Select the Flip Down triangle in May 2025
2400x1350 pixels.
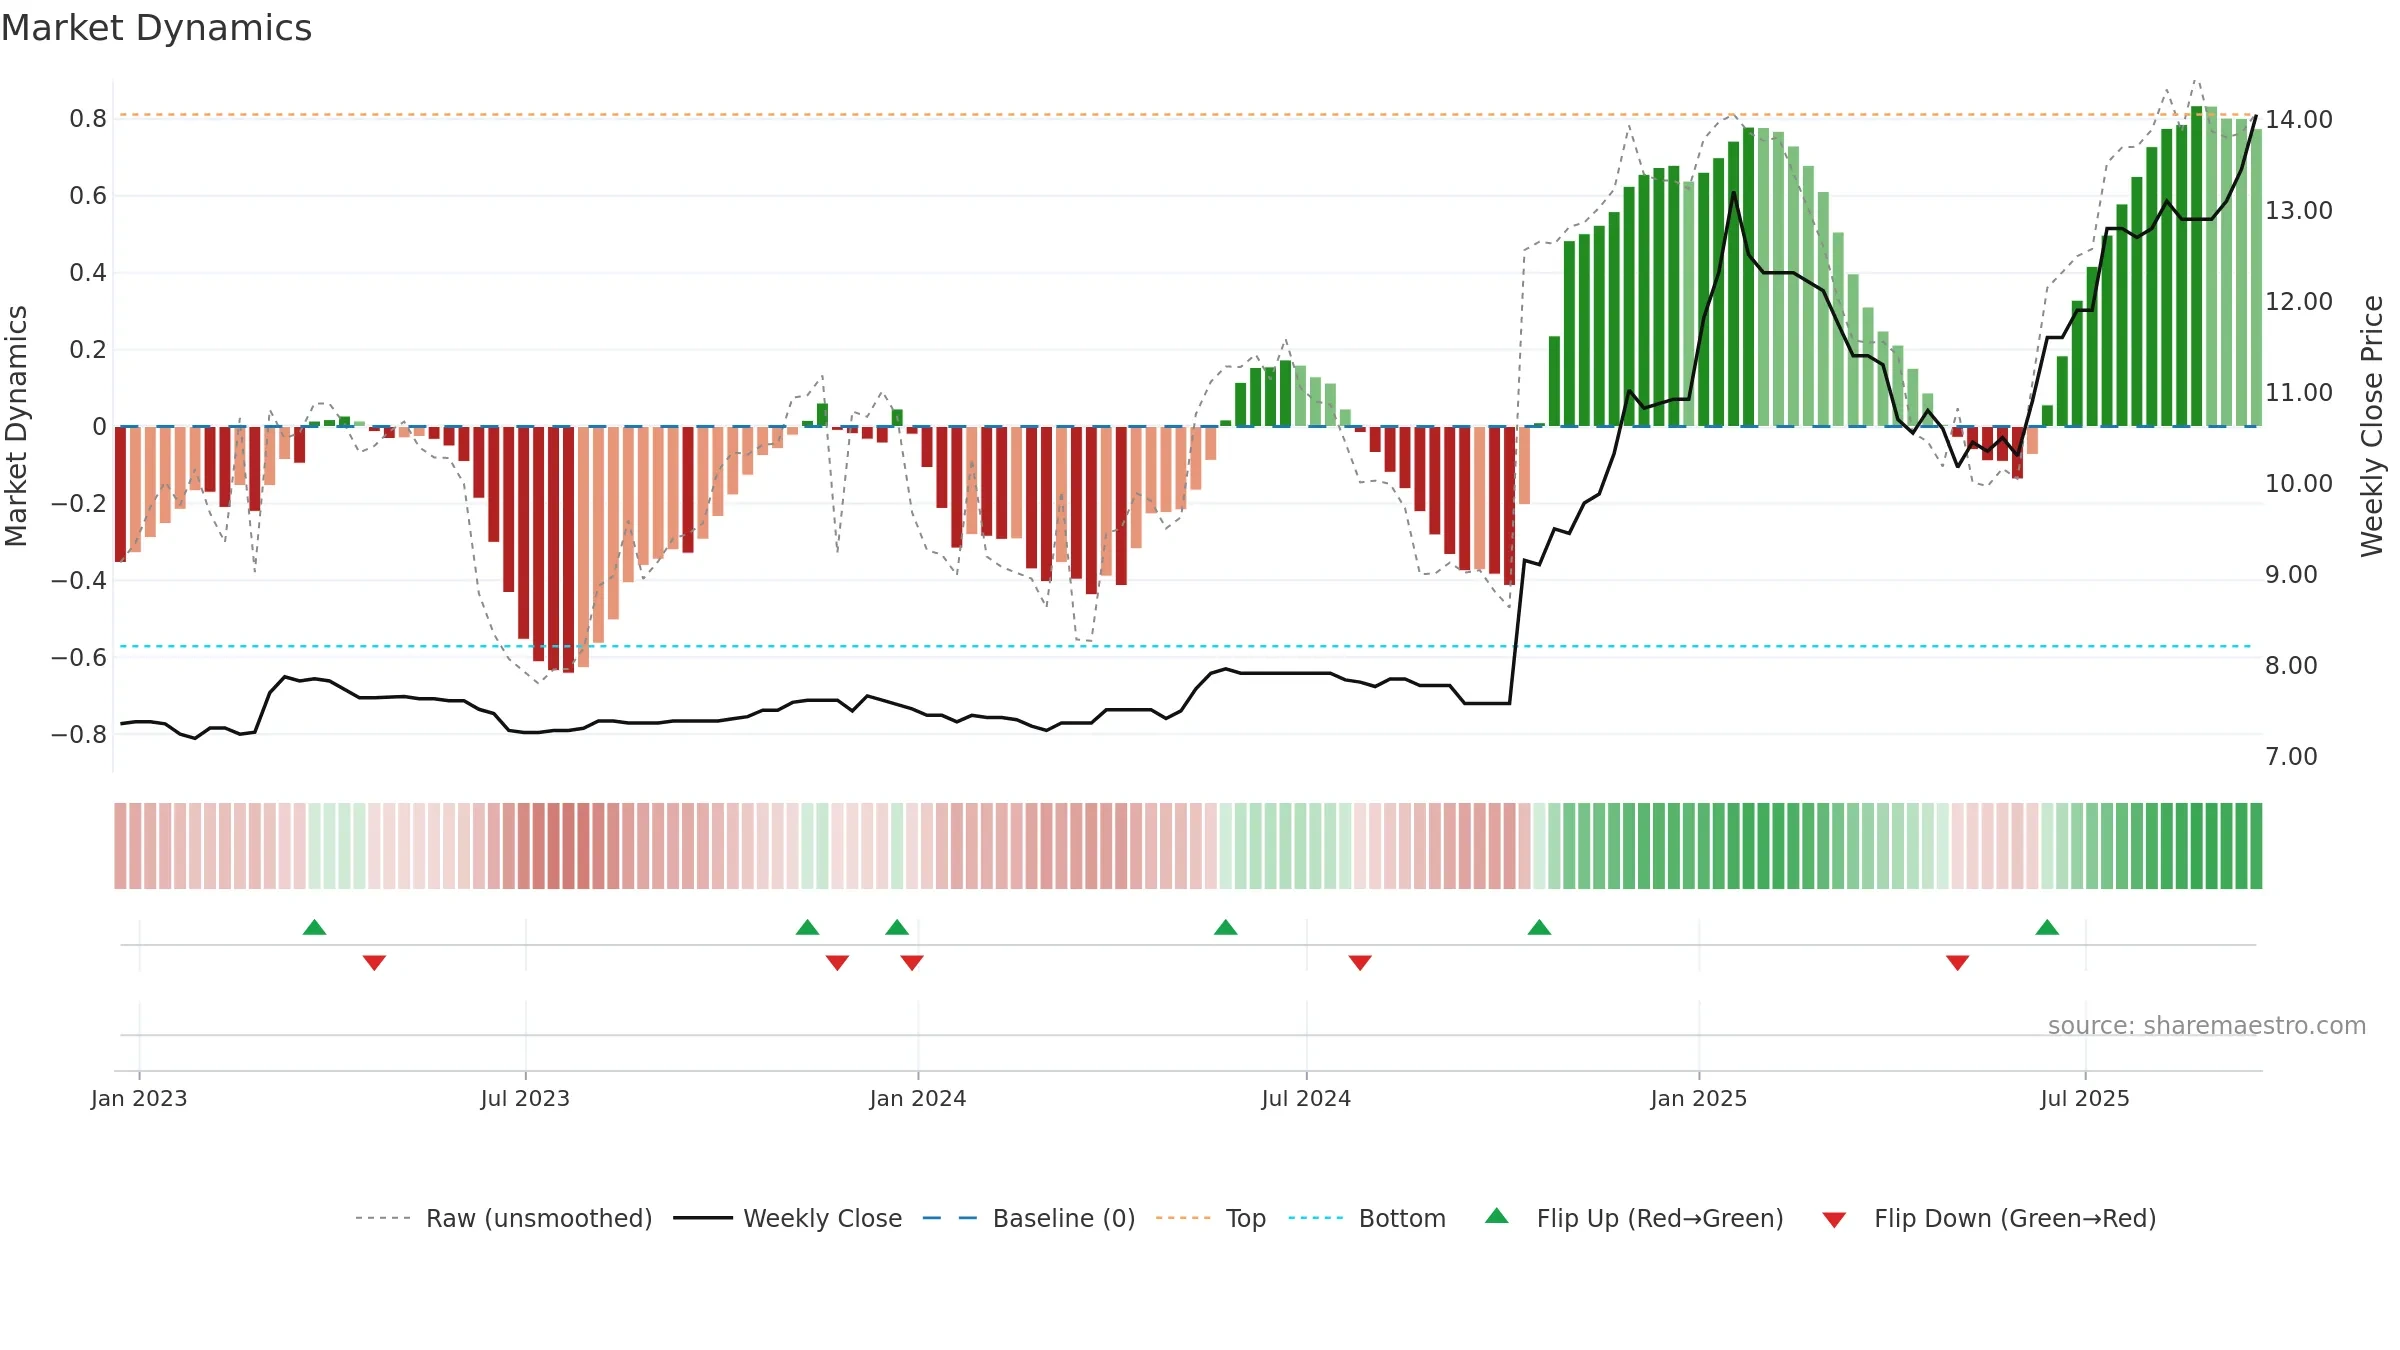(x=1957, y=963)
